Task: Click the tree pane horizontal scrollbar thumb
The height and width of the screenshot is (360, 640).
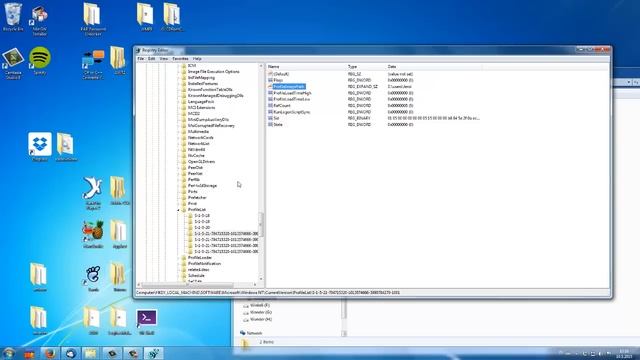Action: (x=189, y=284)
